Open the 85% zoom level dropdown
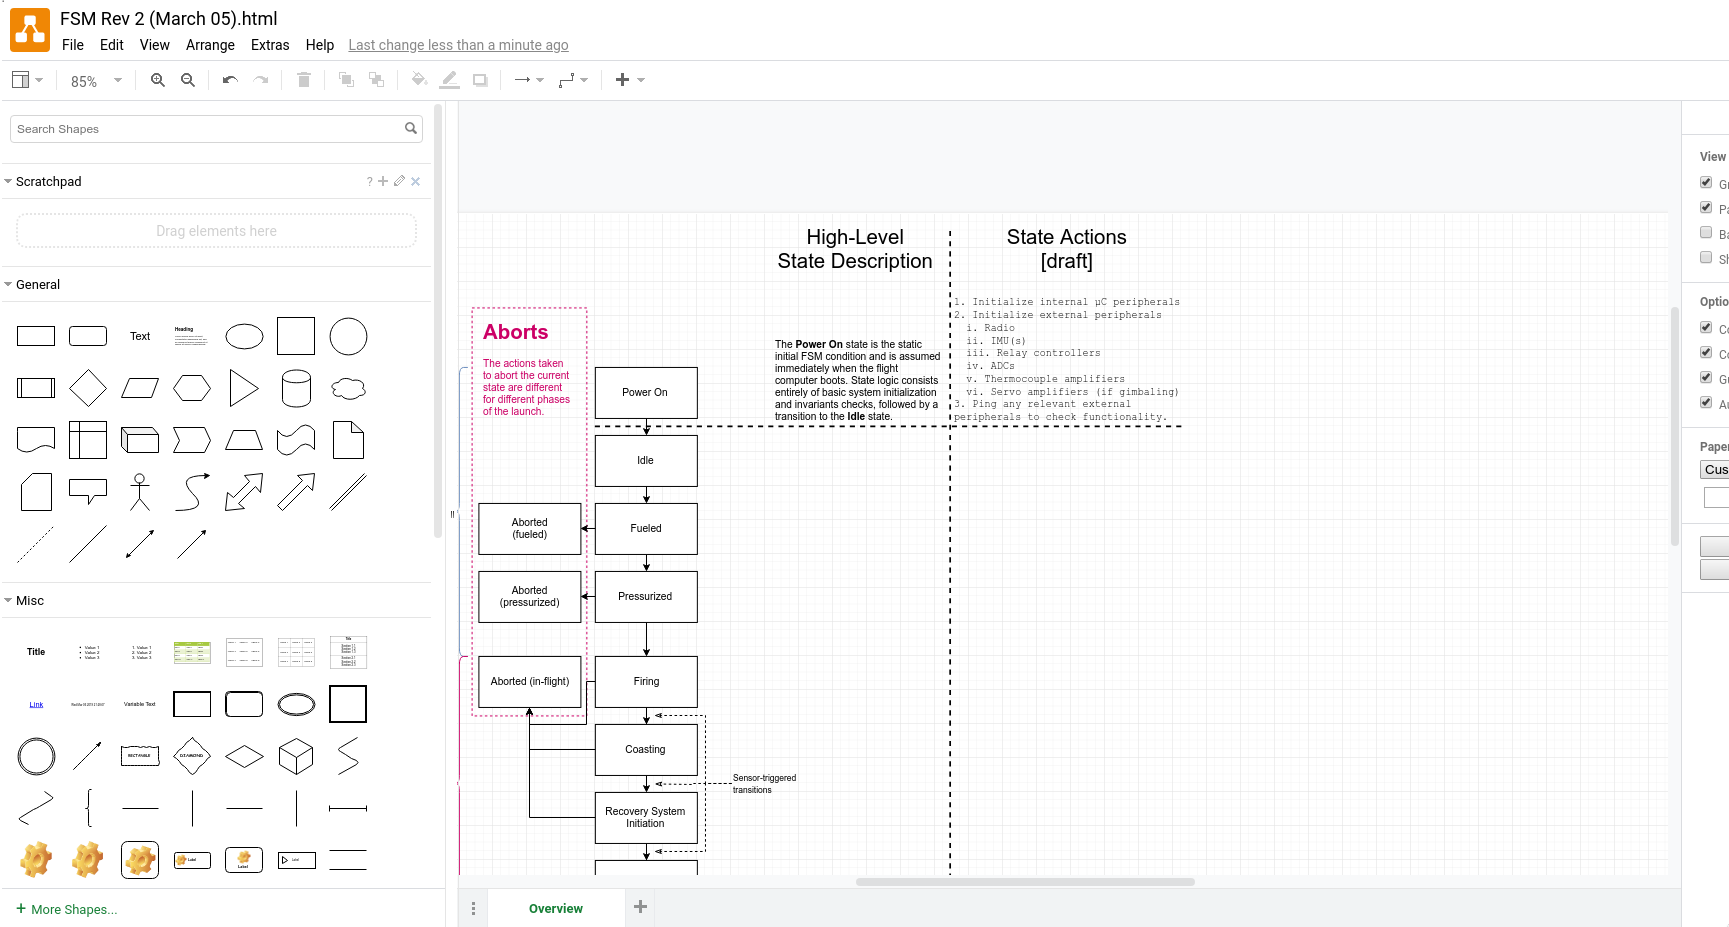1729x927 pixels. 96,81
